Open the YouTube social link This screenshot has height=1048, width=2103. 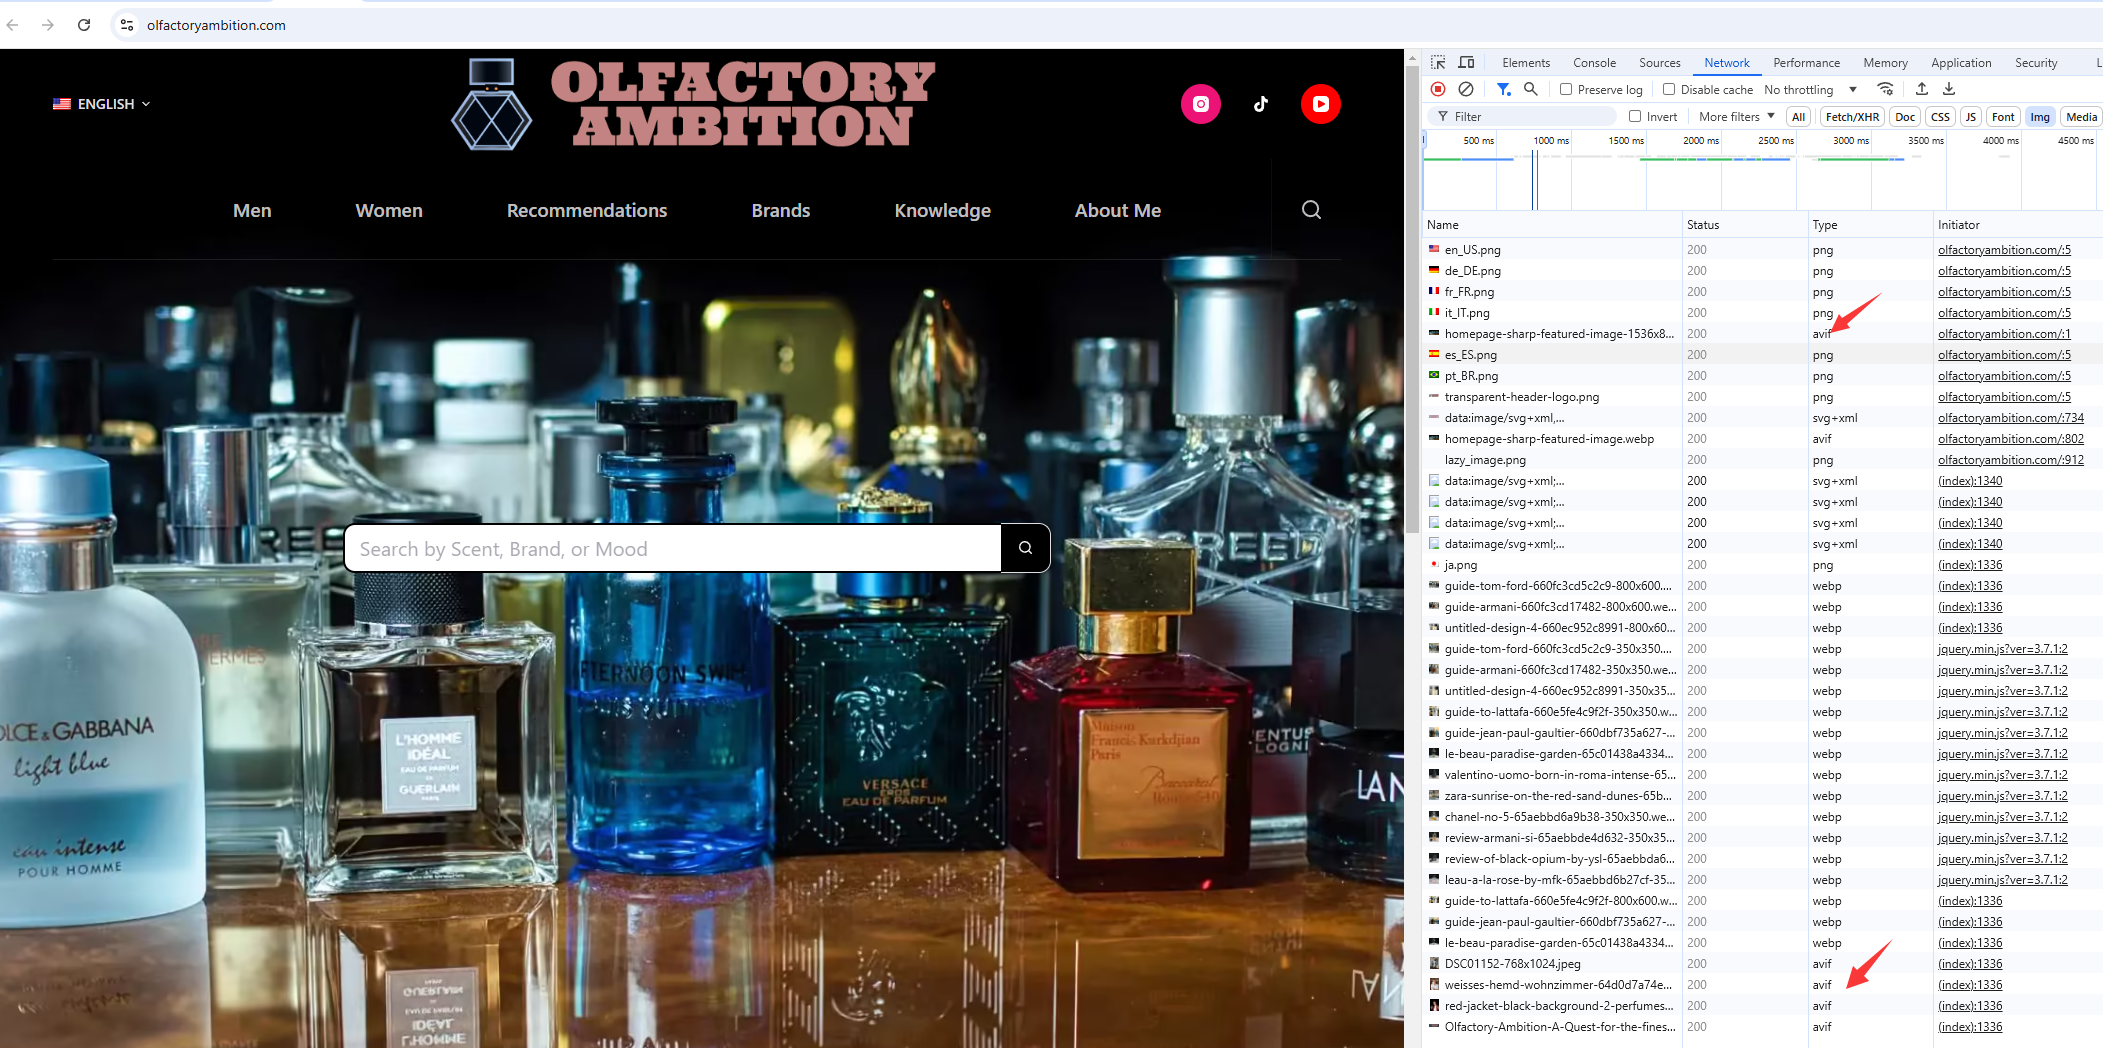coord(1321,104)
